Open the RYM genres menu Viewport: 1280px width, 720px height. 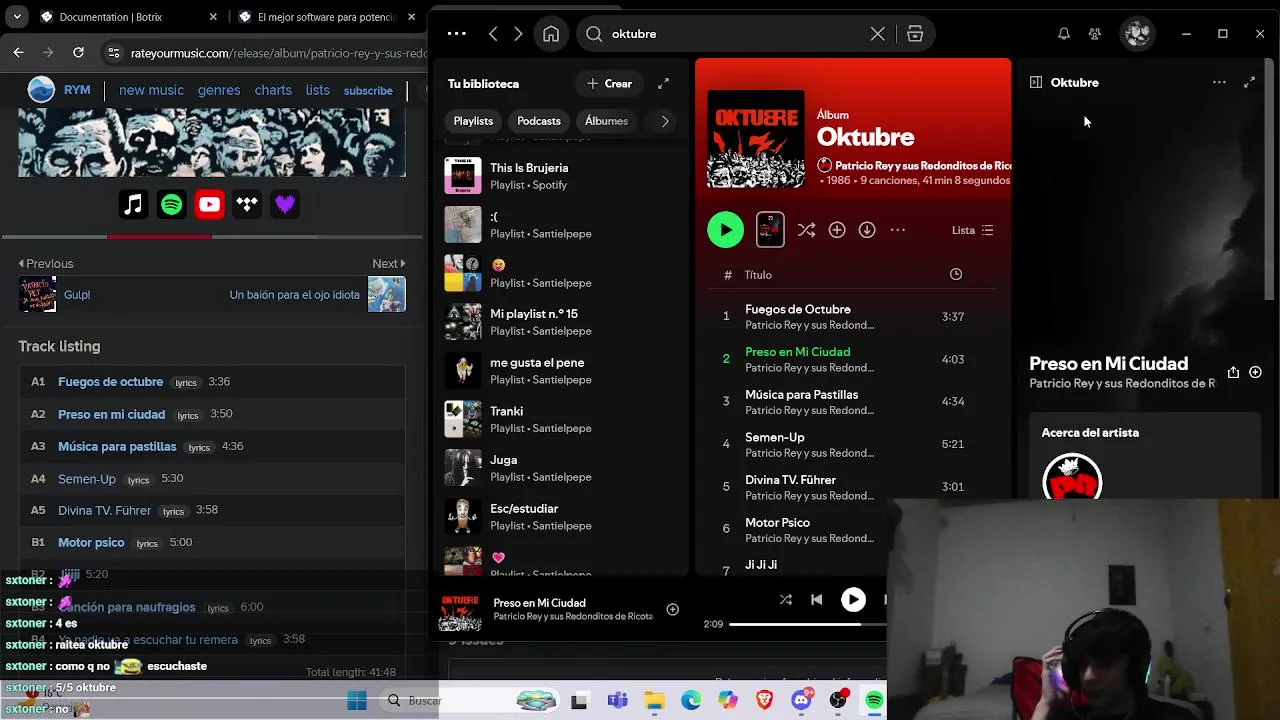click(219, 90)
